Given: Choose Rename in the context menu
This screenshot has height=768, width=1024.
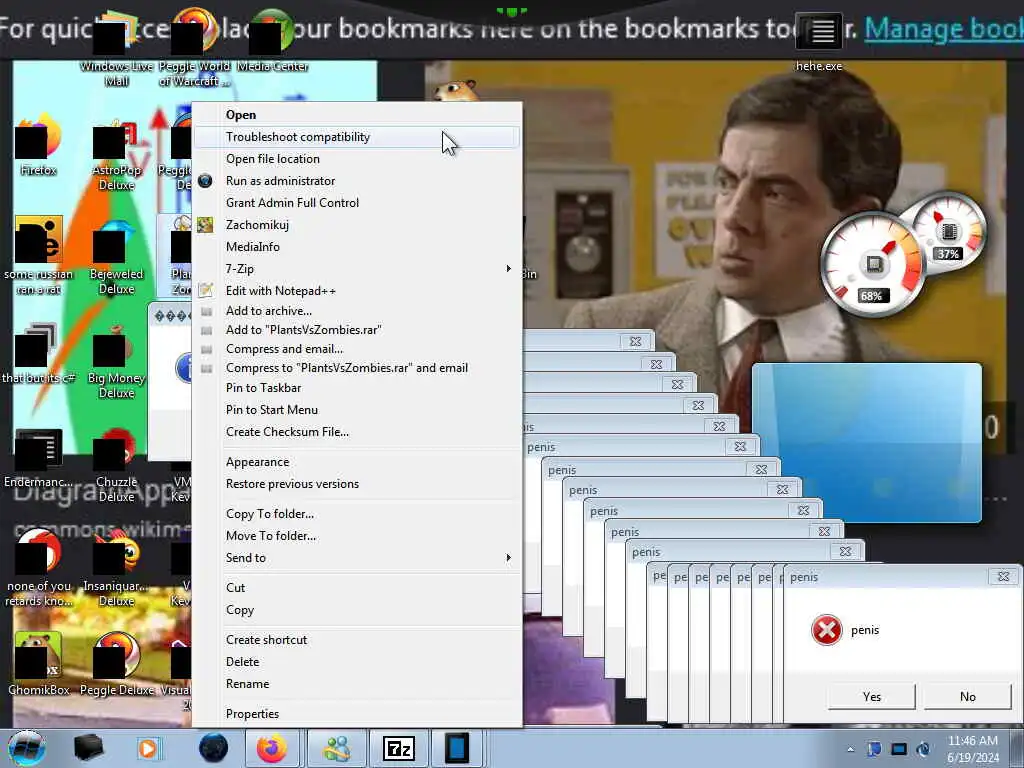Looking at the screenshot, I should pos(357,684).
